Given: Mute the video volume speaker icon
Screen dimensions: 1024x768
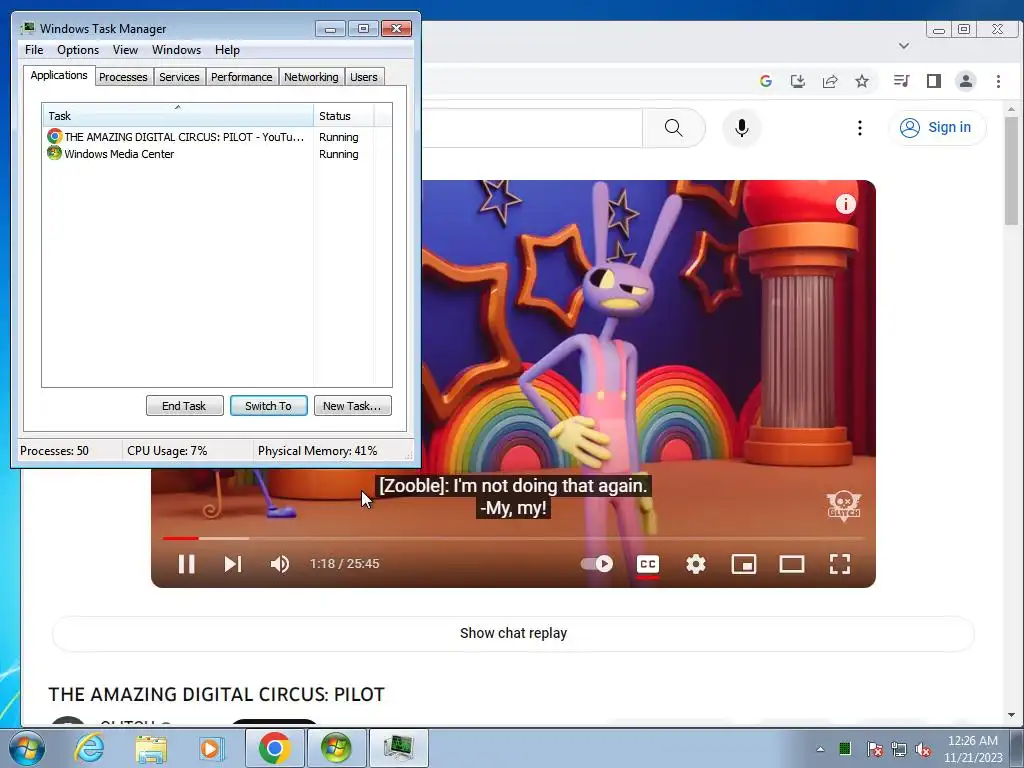Looking at the screenshot, I should 280,564.
